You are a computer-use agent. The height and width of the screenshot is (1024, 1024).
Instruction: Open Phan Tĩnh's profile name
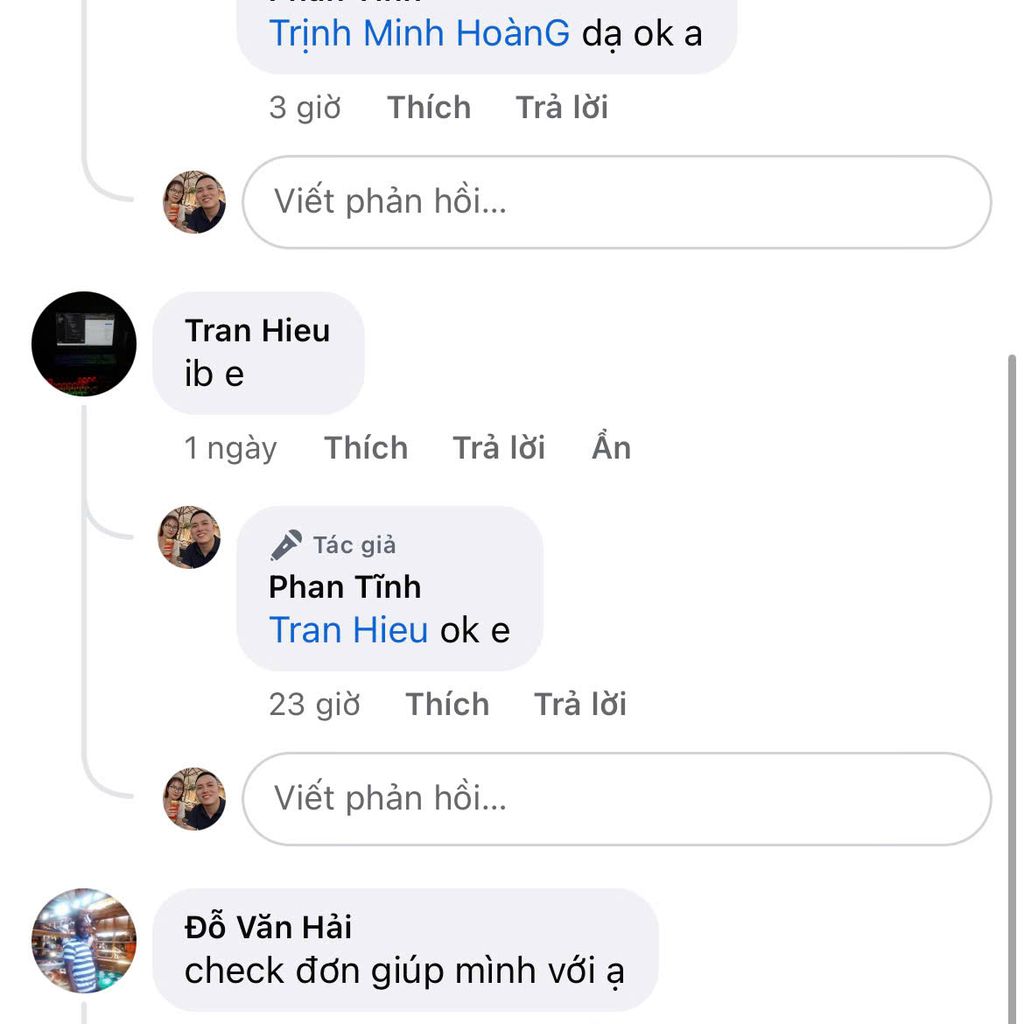click(x=345, y=587)
